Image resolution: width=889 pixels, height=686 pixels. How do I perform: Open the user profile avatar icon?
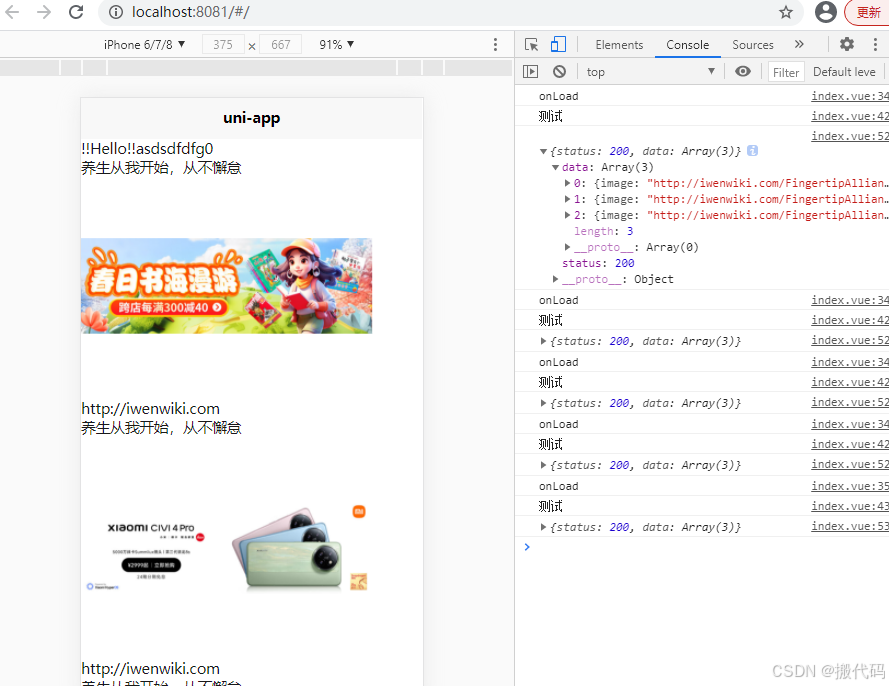pos(825,12)
